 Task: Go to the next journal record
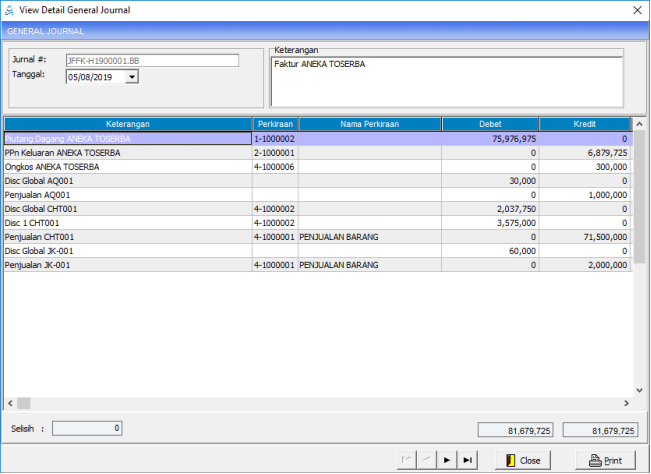click(446, 460)
